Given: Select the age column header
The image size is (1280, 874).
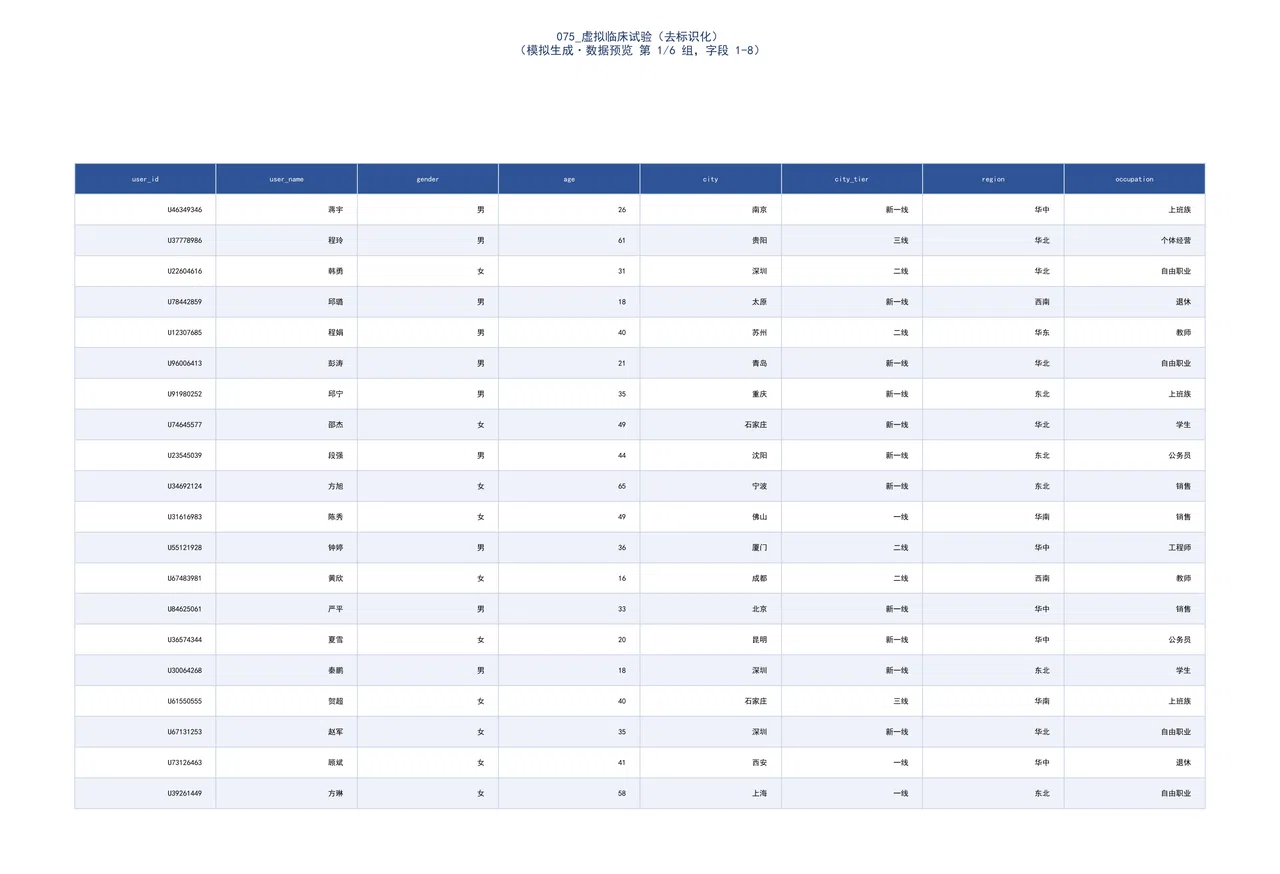Looking at the screenshot, I should 569,179.
